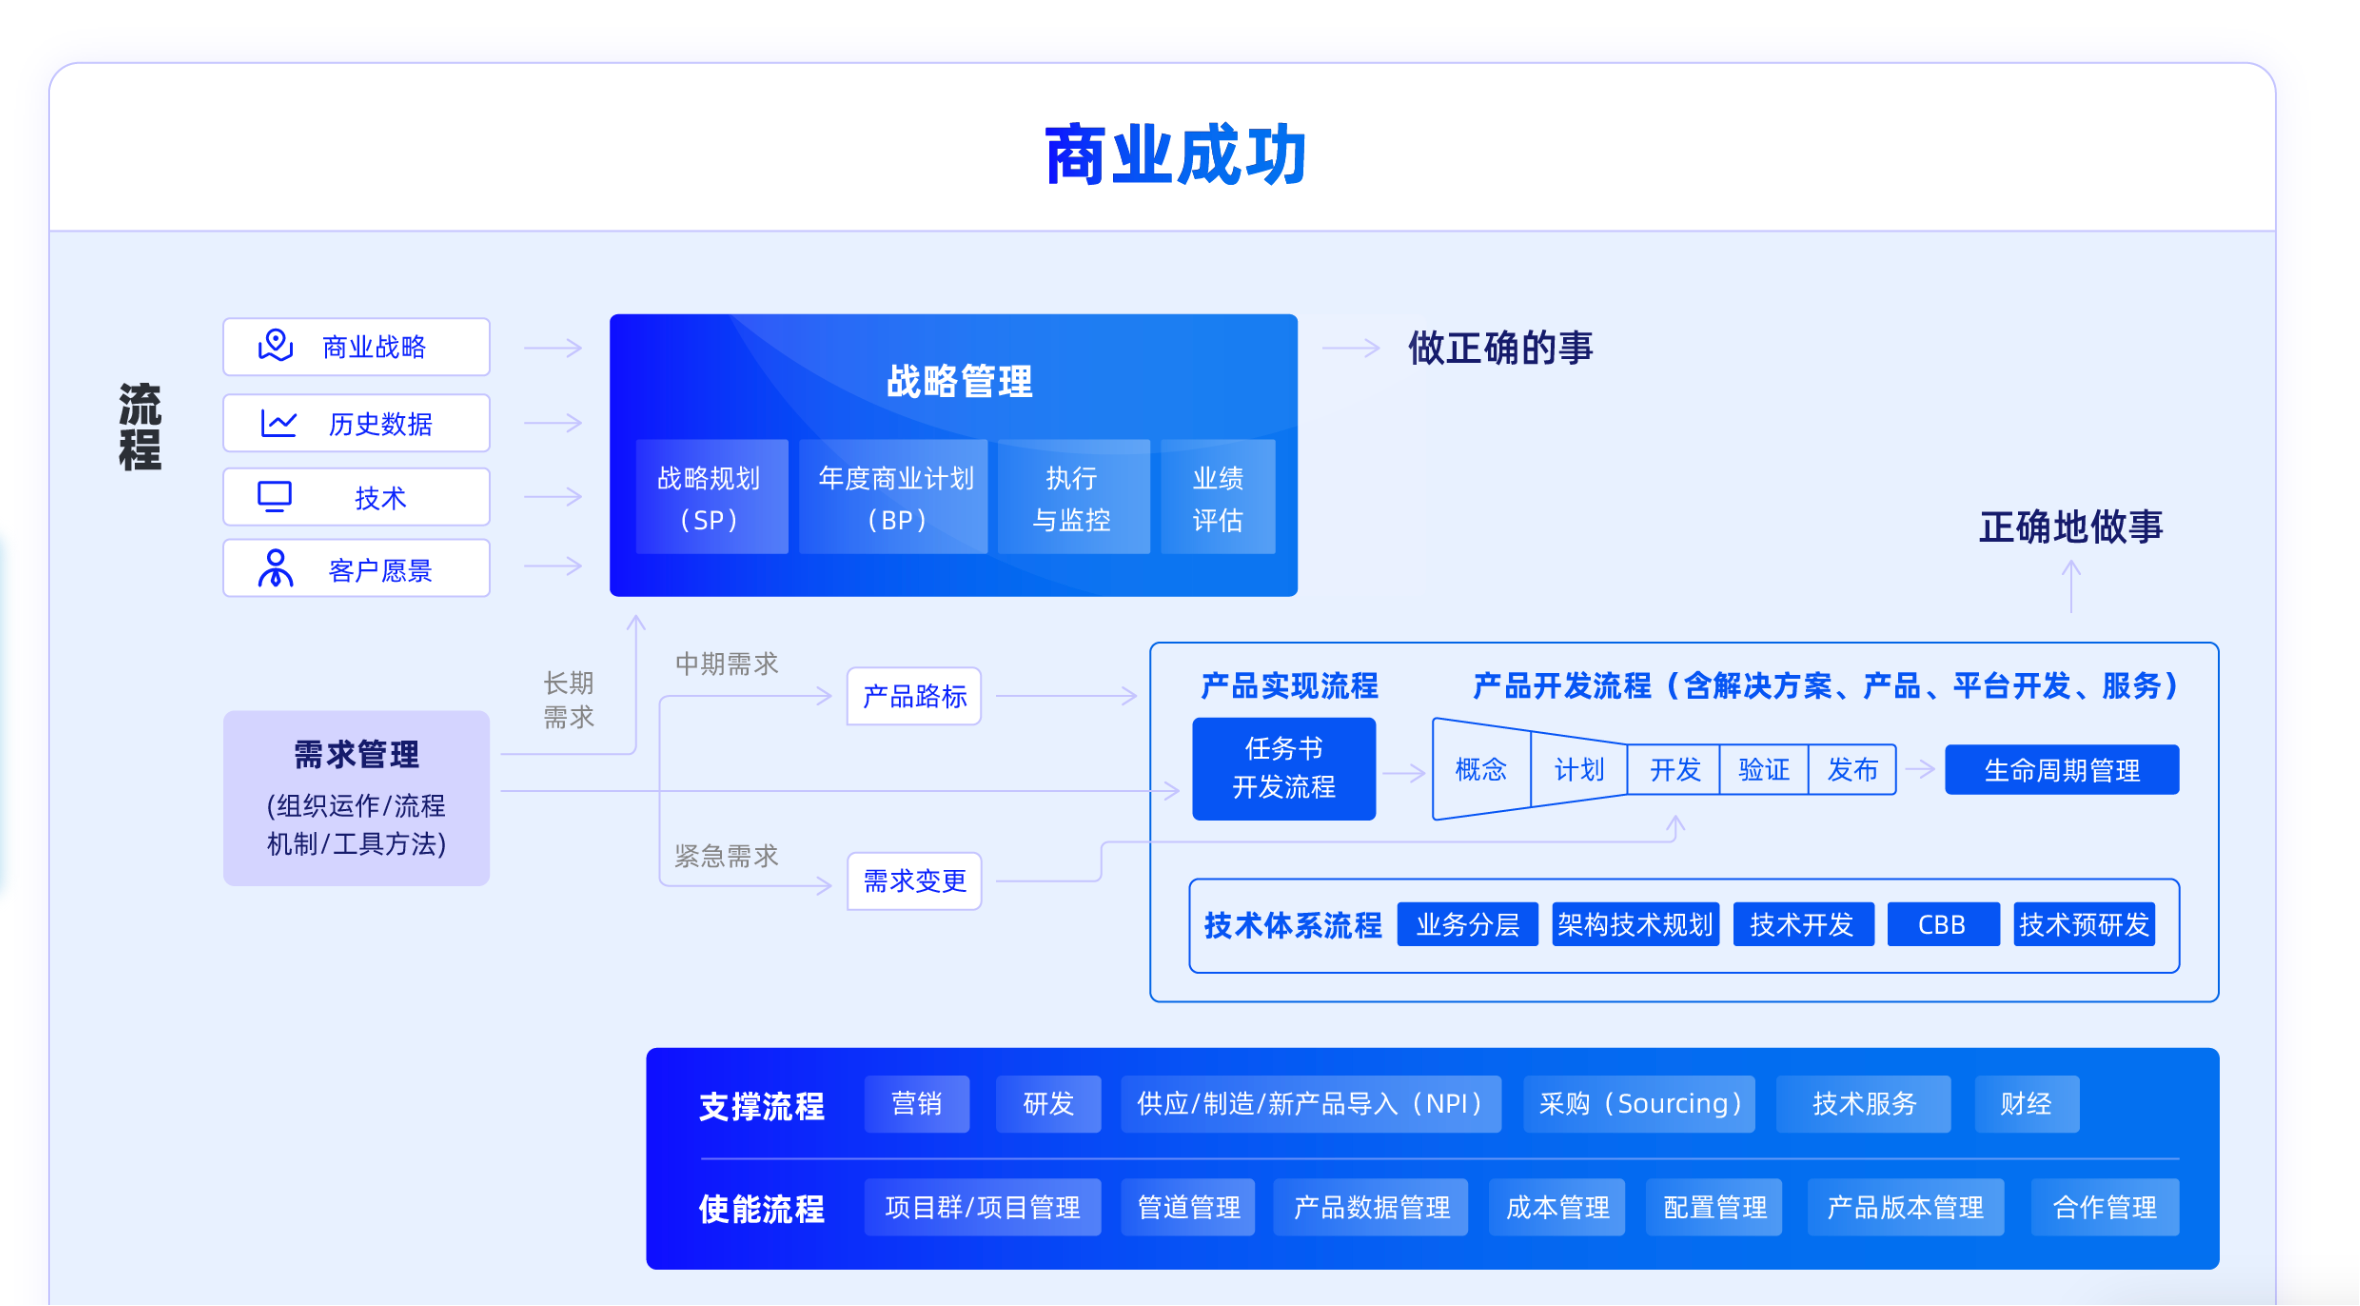Click the 需求管理 purple block
This screenshot has height=1306, width=2360.
[x=356, y=798]
